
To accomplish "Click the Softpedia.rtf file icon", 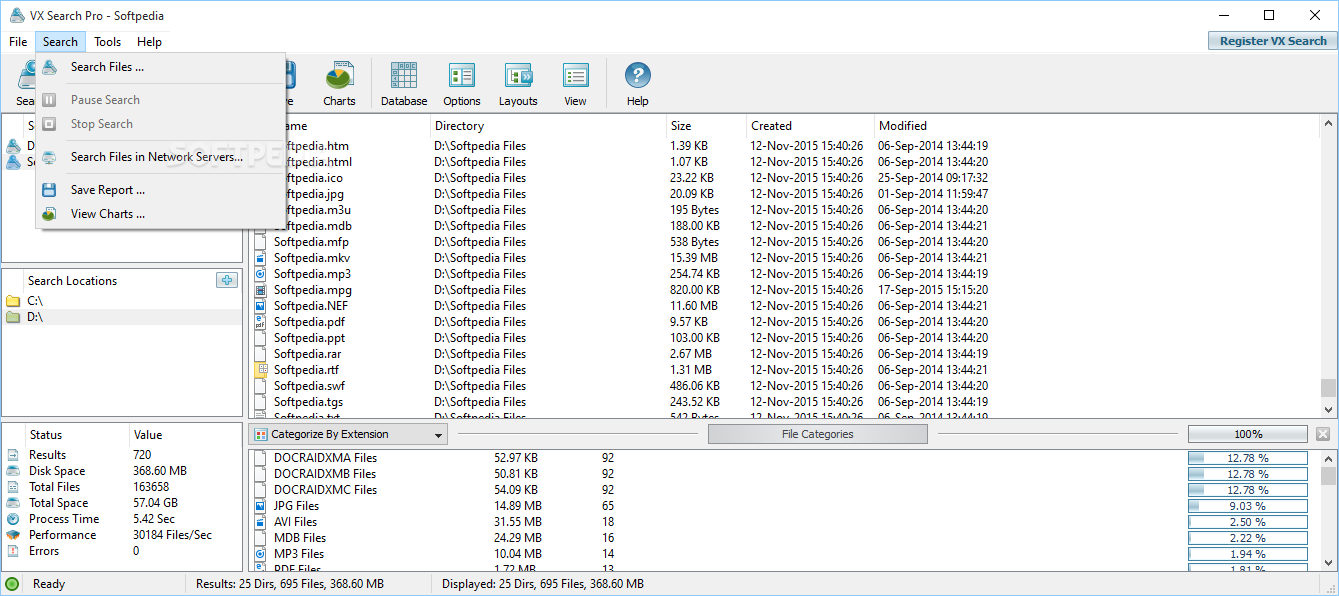I will tap(260, 370).
